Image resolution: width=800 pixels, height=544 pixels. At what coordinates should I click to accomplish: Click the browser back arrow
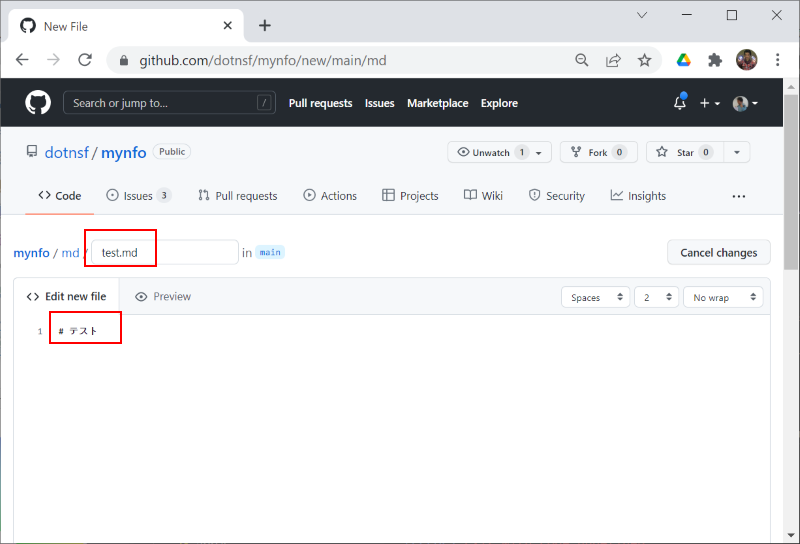[x=22, y=60]
